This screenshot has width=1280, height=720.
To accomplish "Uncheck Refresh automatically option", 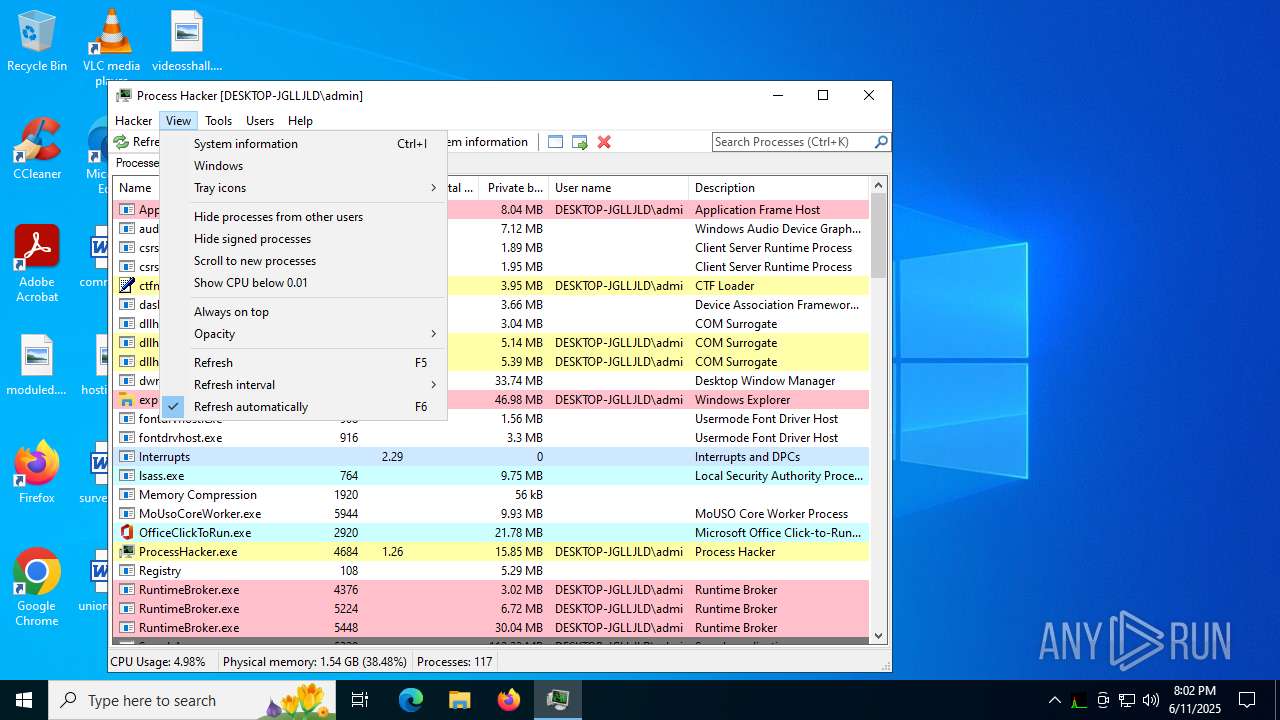I will point(303,406).
